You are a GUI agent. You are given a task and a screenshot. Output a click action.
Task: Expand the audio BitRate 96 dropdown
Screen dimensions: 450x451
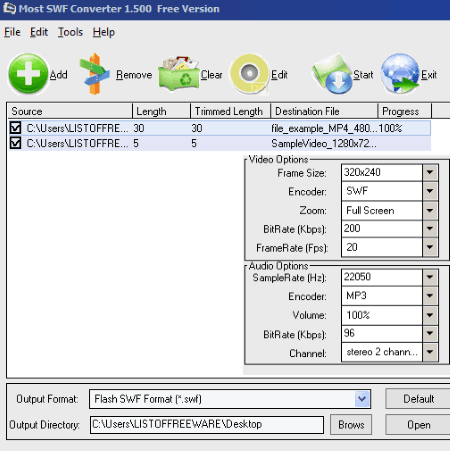[430, 333]
